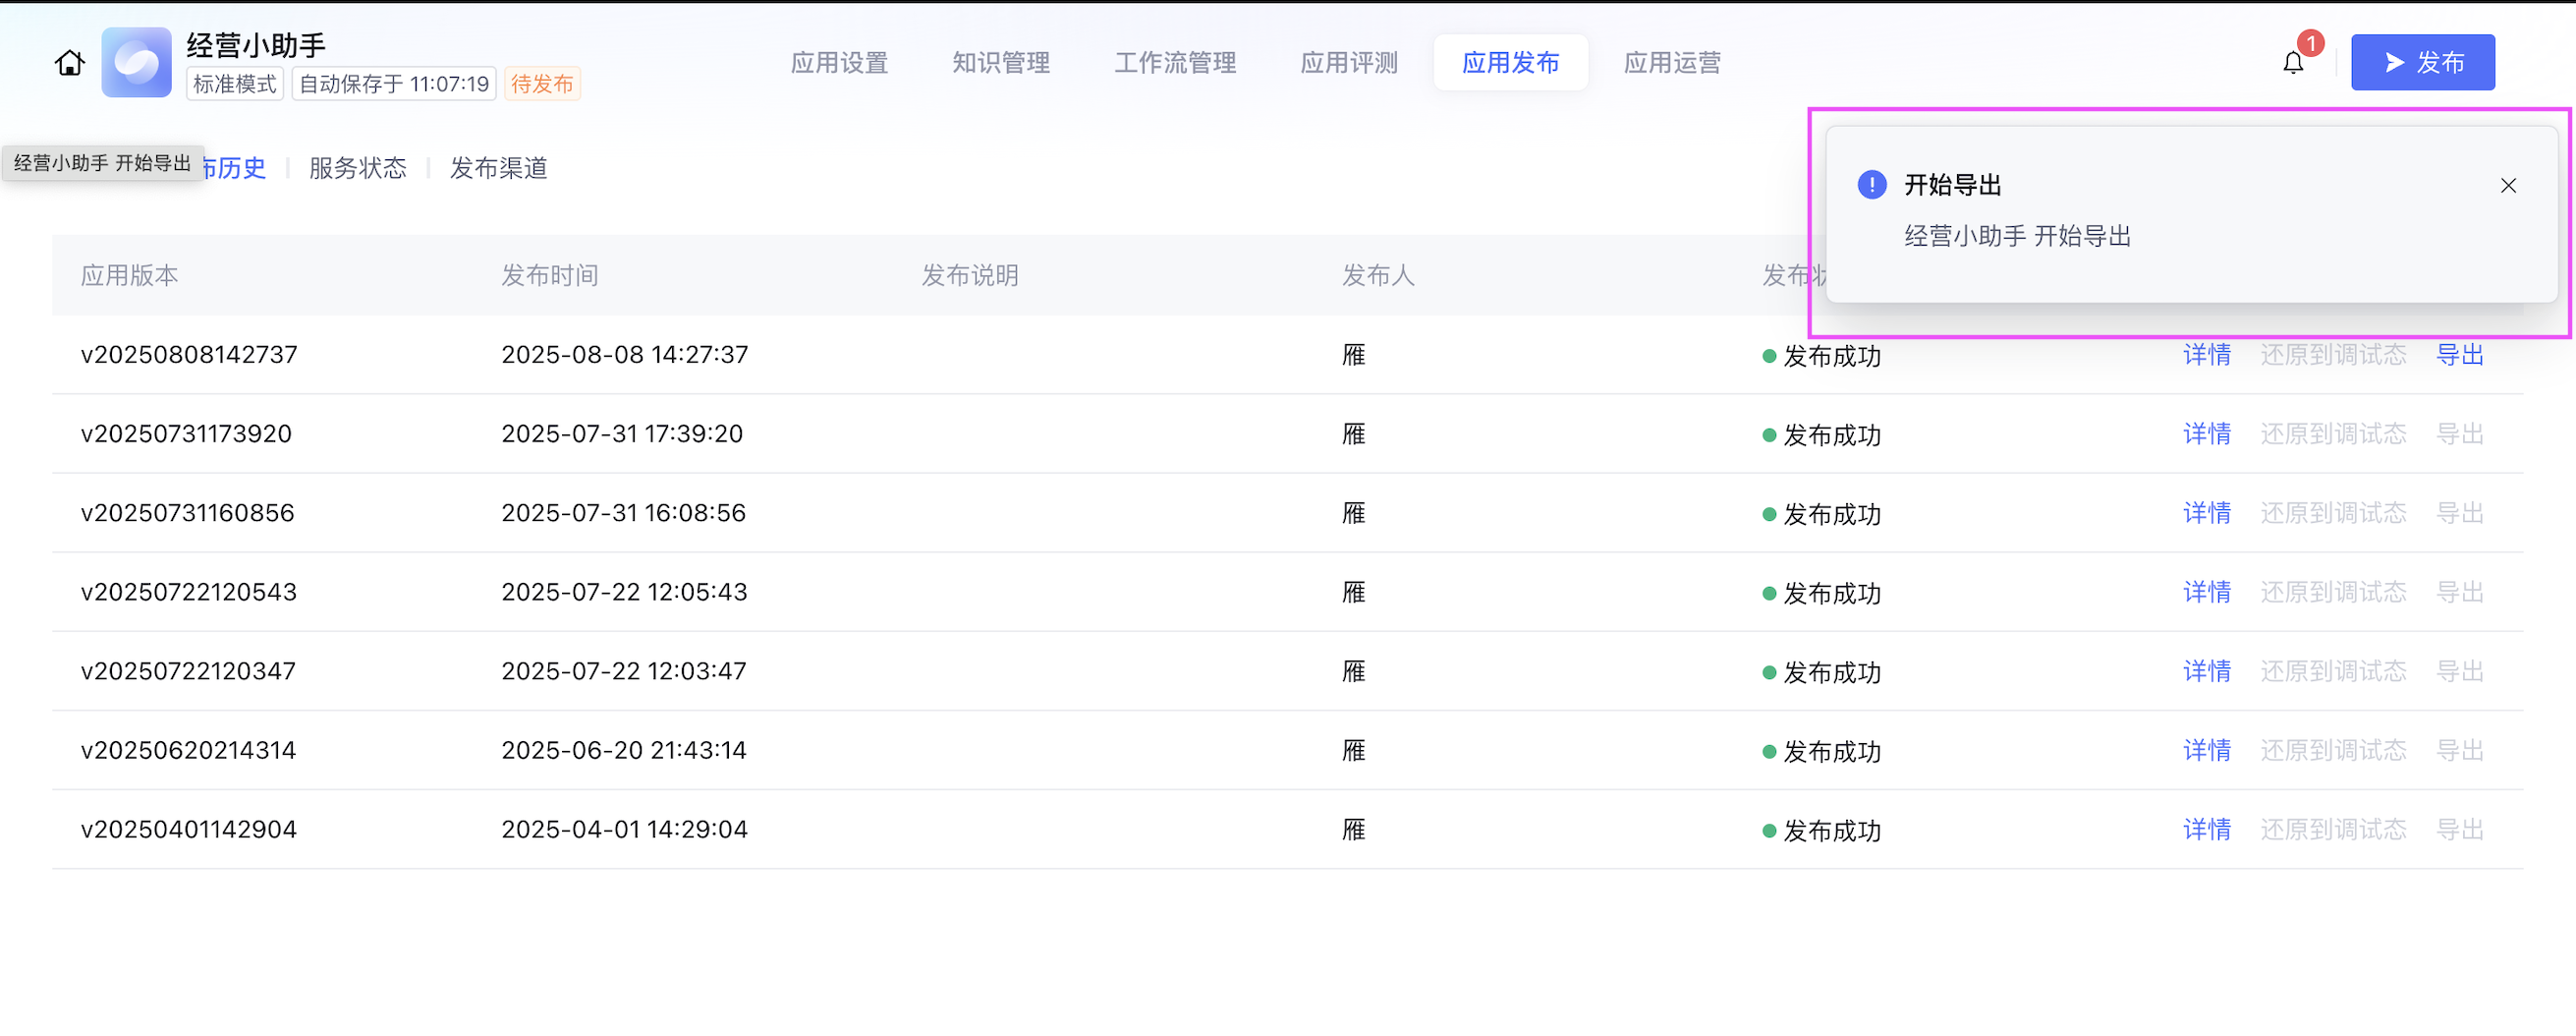Click 导出 for version v20250731173920

click(x=2460, y=434)
